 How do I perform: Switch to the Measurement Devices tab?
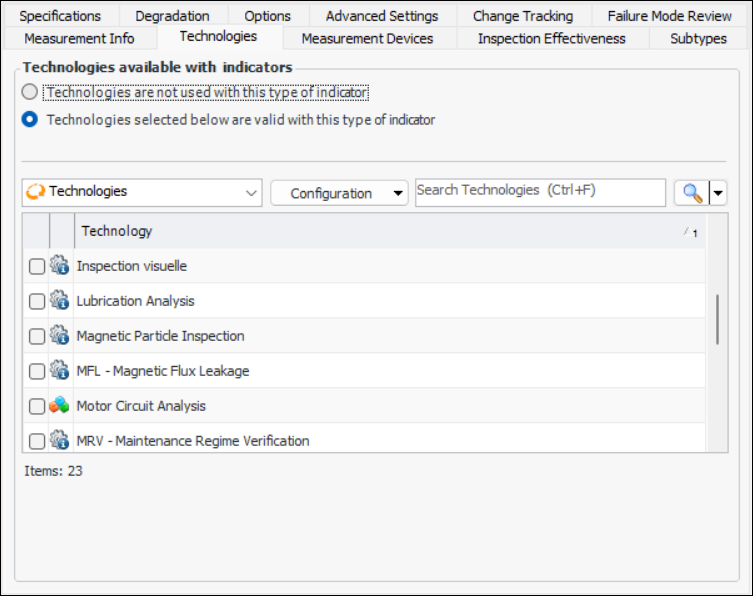click(367, 39)
